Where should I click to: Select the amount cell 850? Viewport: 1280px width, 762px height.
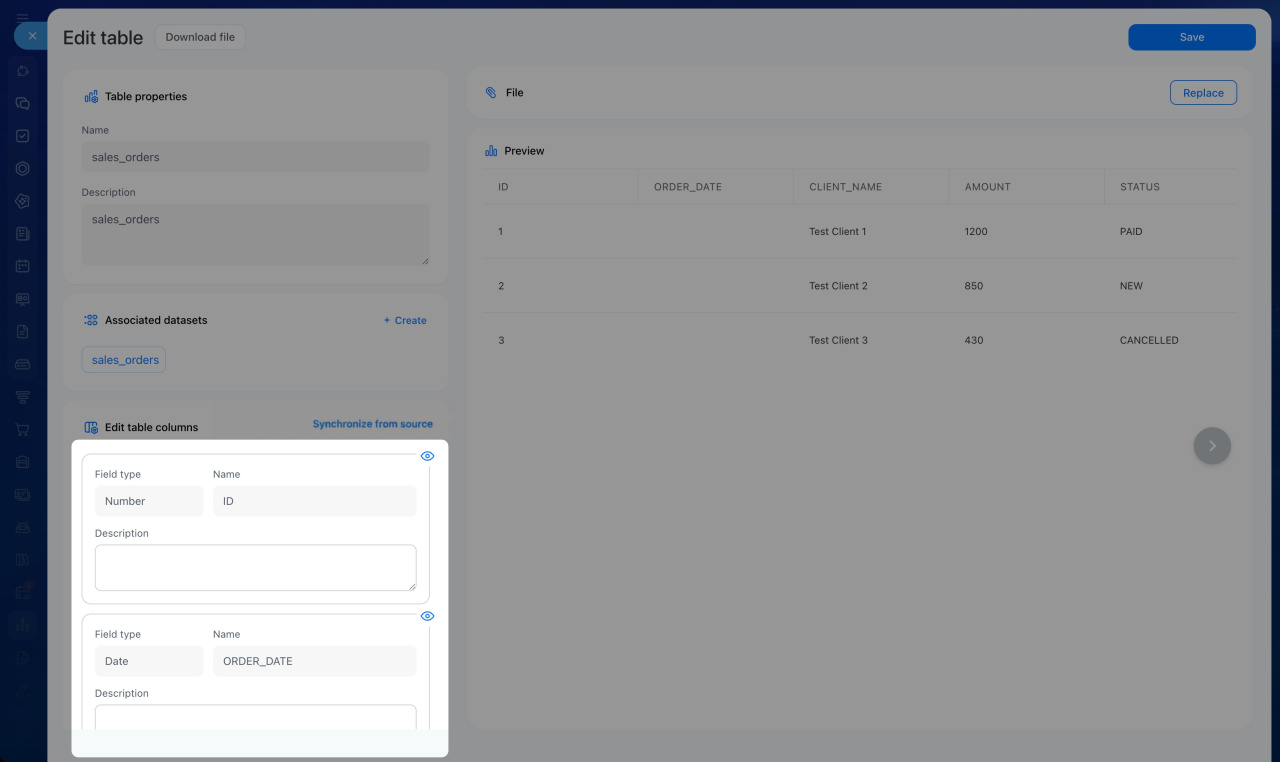tap(974, 286)
